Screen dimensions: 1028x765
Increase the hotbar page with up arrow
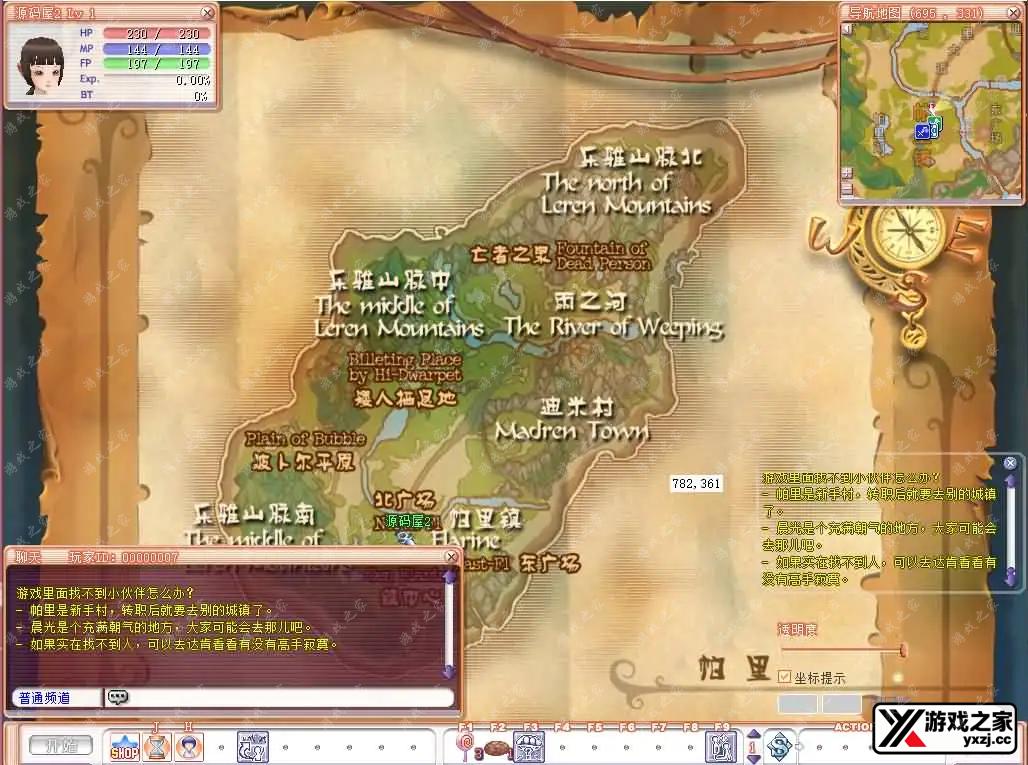coord(754,736)
